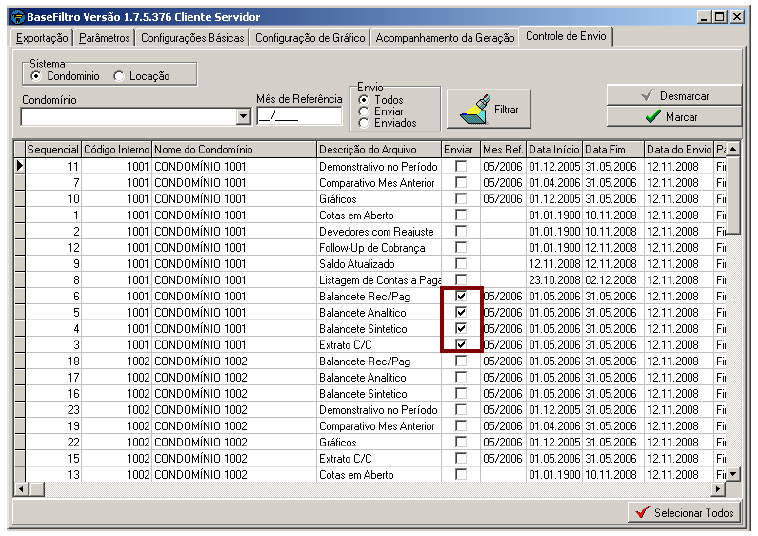Open the Acompanhamento da Geração tab
This screenshot has width=758, height=536.
(445, 38)
